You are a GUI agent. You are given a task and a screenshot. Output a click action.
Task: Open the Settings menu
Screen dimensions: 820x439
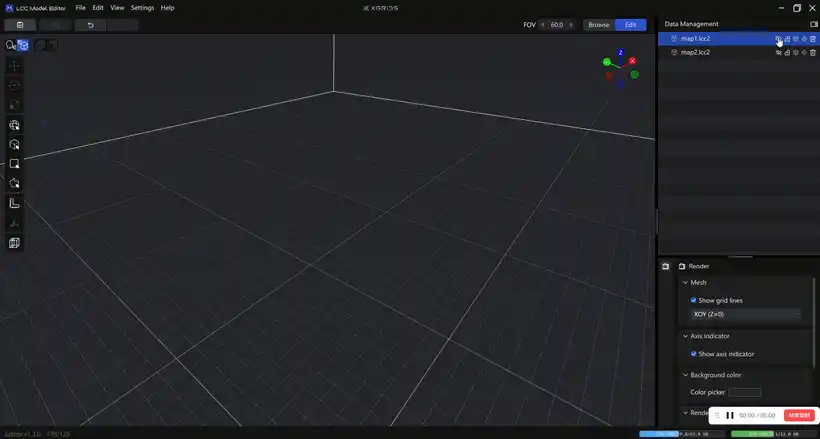click(142, 8)
